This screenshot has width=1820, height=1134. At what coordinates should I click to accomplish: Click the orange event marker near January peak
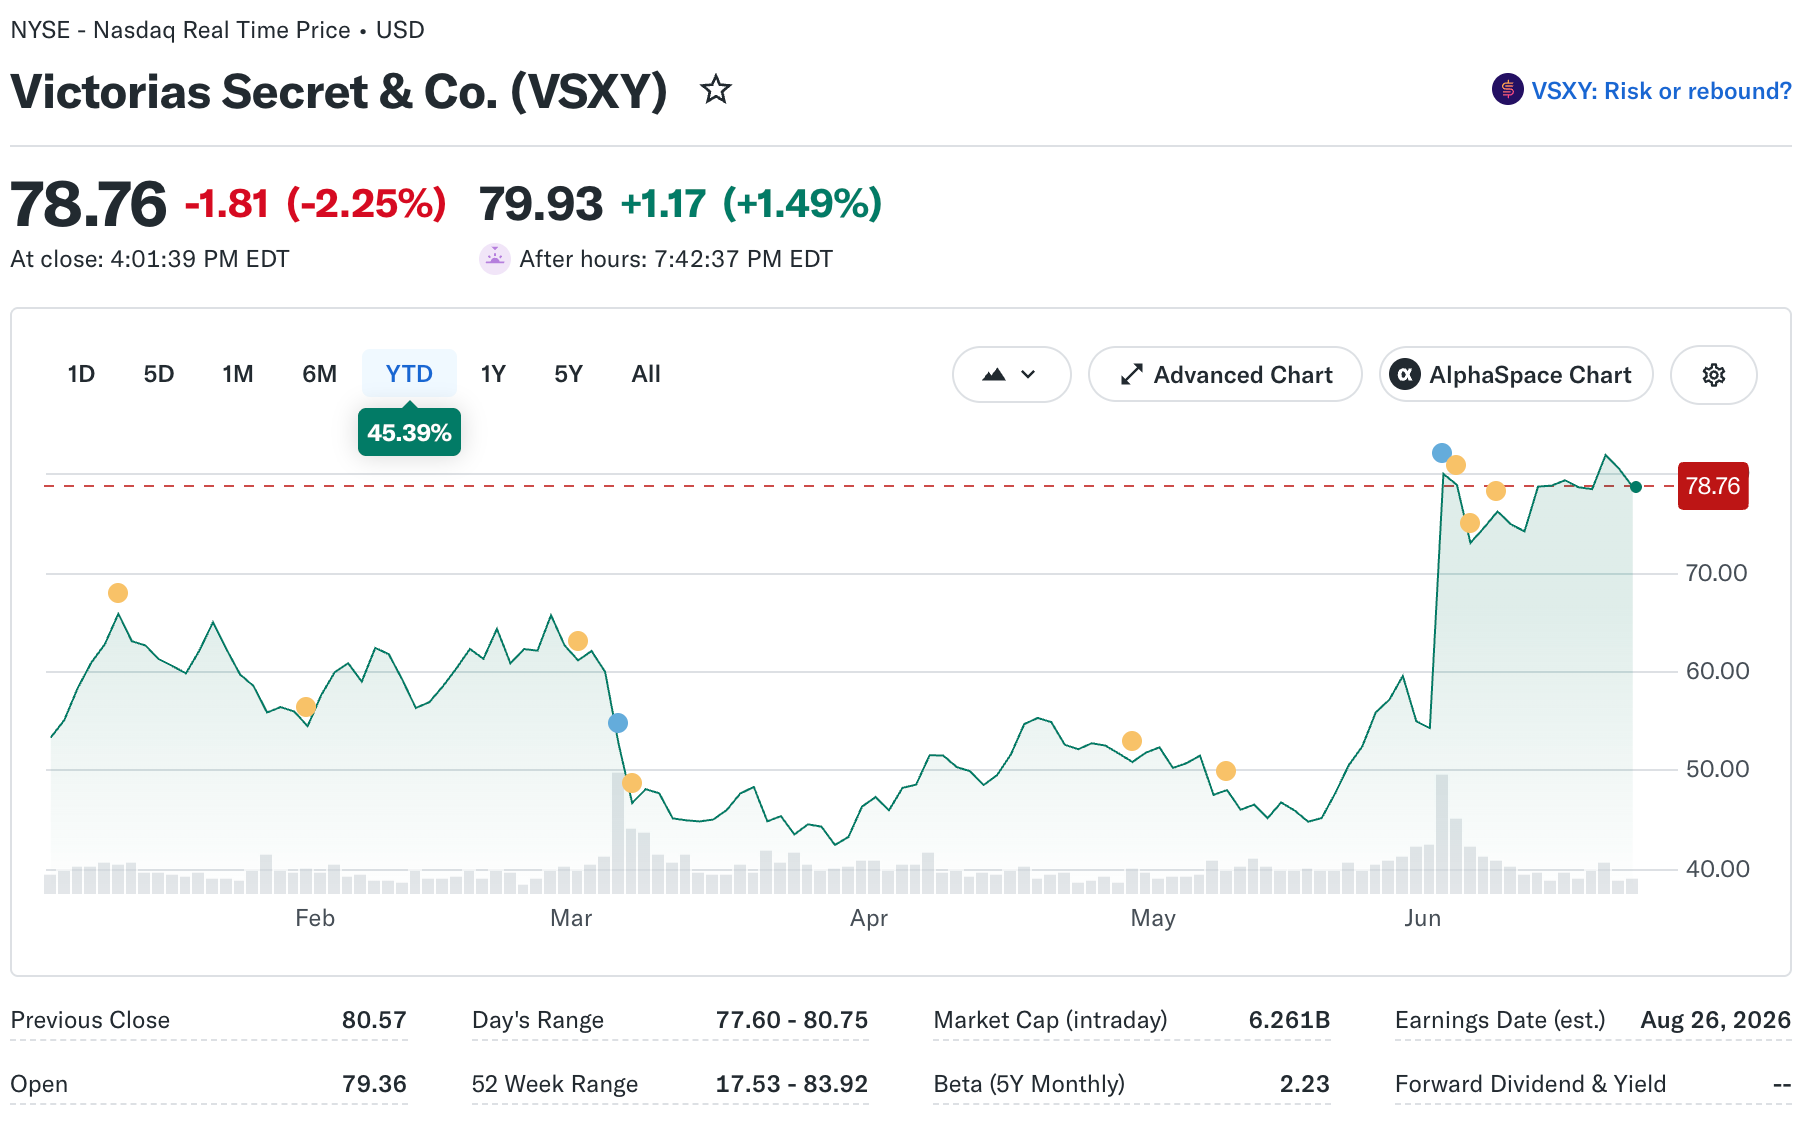118,593
